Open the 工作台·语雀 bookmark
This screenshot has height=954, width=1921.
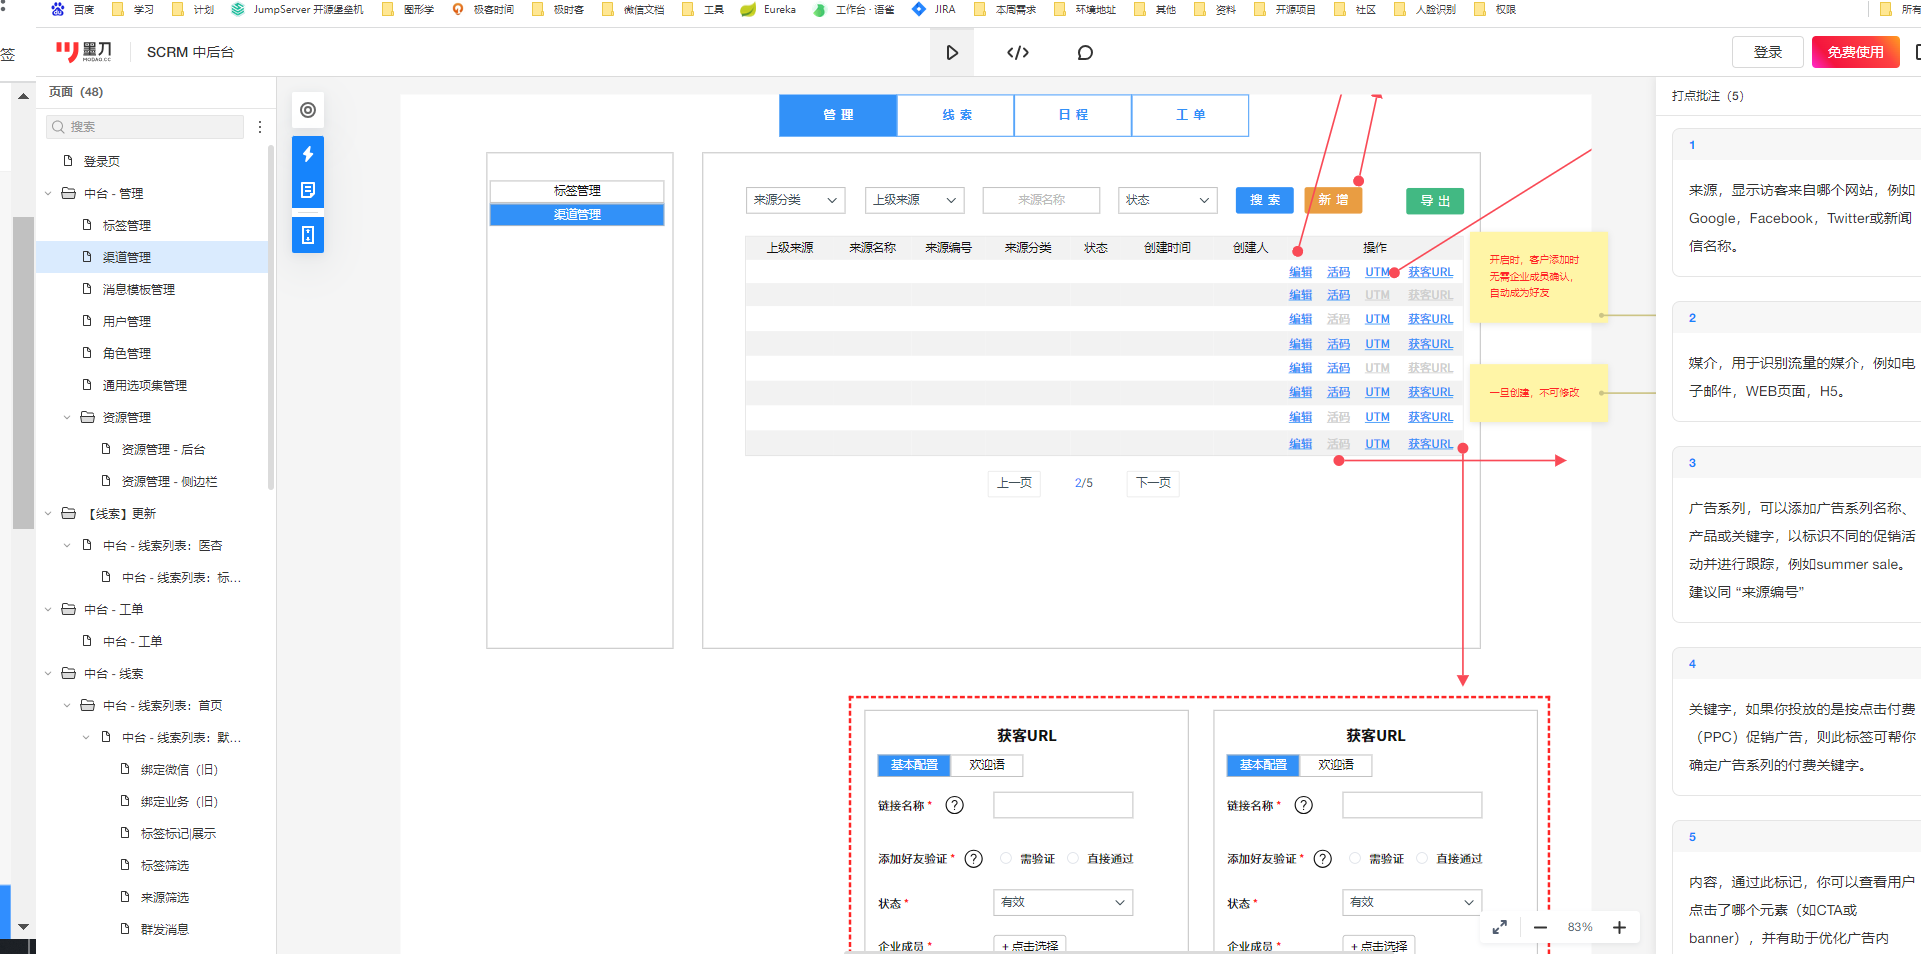pos(854,9)
